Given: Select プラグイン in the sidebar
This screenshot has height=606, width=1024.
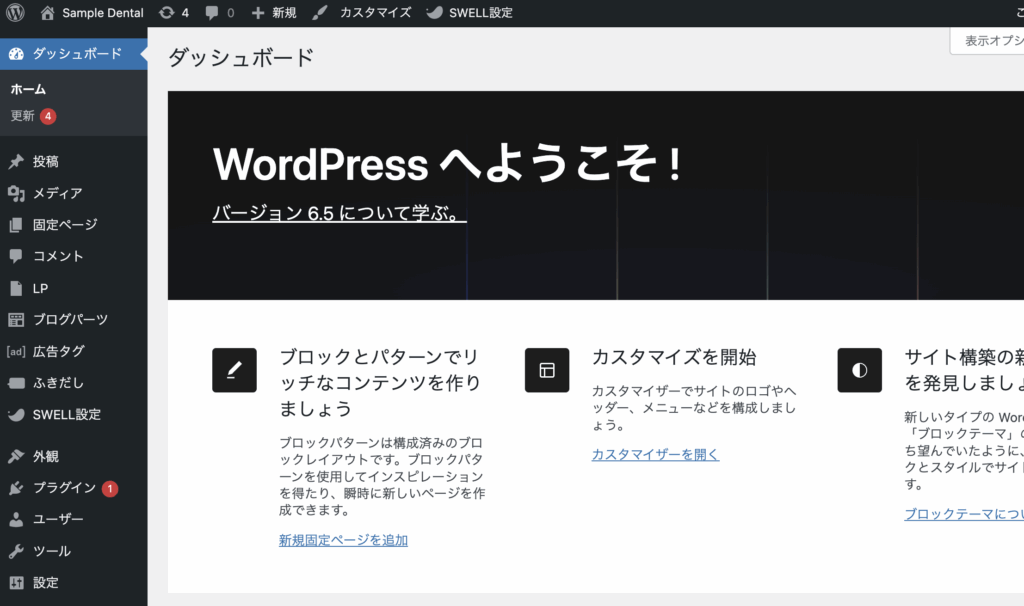Looking at the screenshot, I should tap(64, 488).
